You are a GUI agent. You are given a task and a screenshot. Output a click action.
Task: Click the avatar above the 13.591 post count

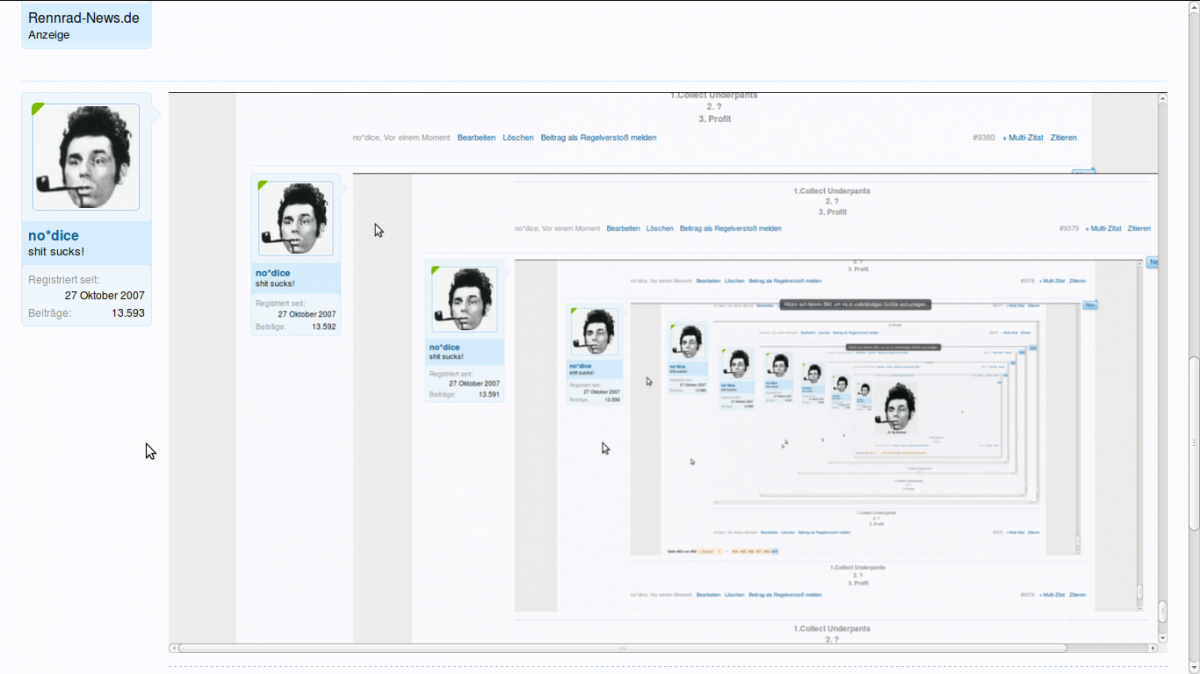click(464, 300)
